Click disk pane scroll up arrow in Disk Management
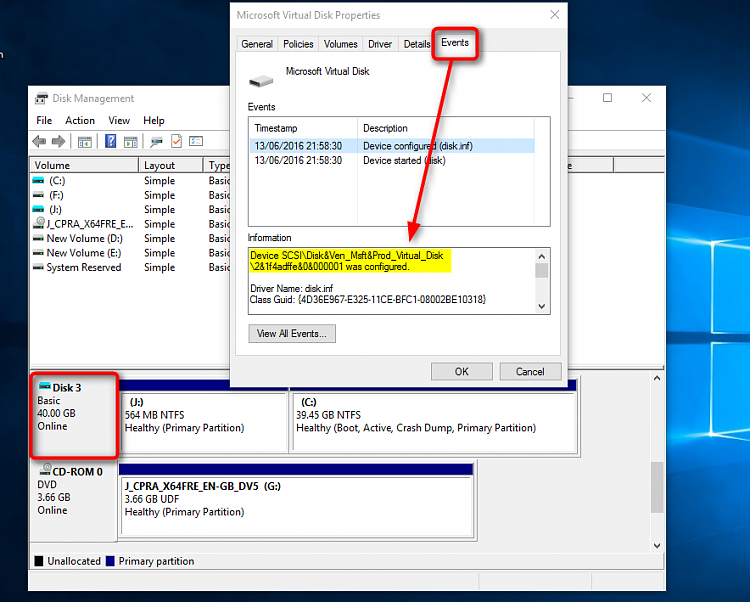Viewport: 750px width, 602px height. [657, 378]
